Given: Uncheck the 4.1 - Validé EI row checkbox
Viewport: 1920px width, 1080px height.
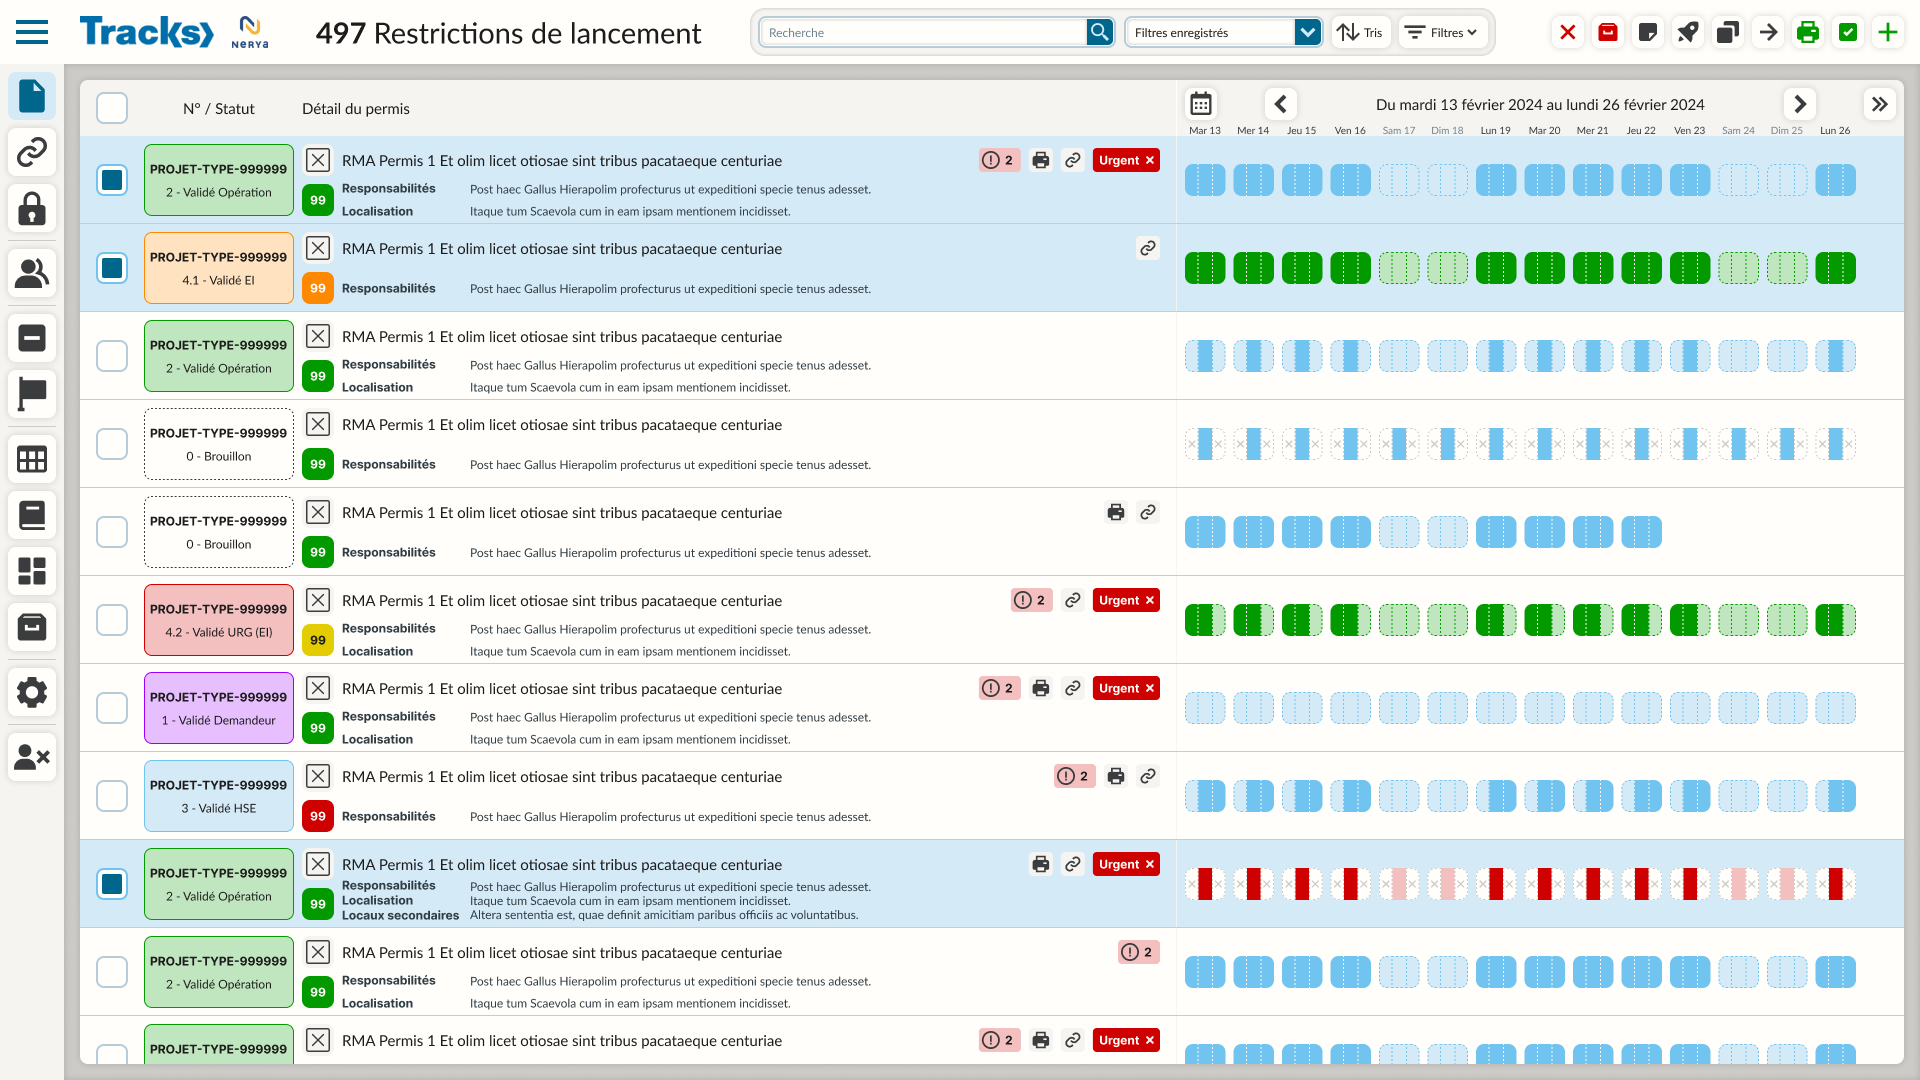Looking at the screenshot, I should point(112,268).
